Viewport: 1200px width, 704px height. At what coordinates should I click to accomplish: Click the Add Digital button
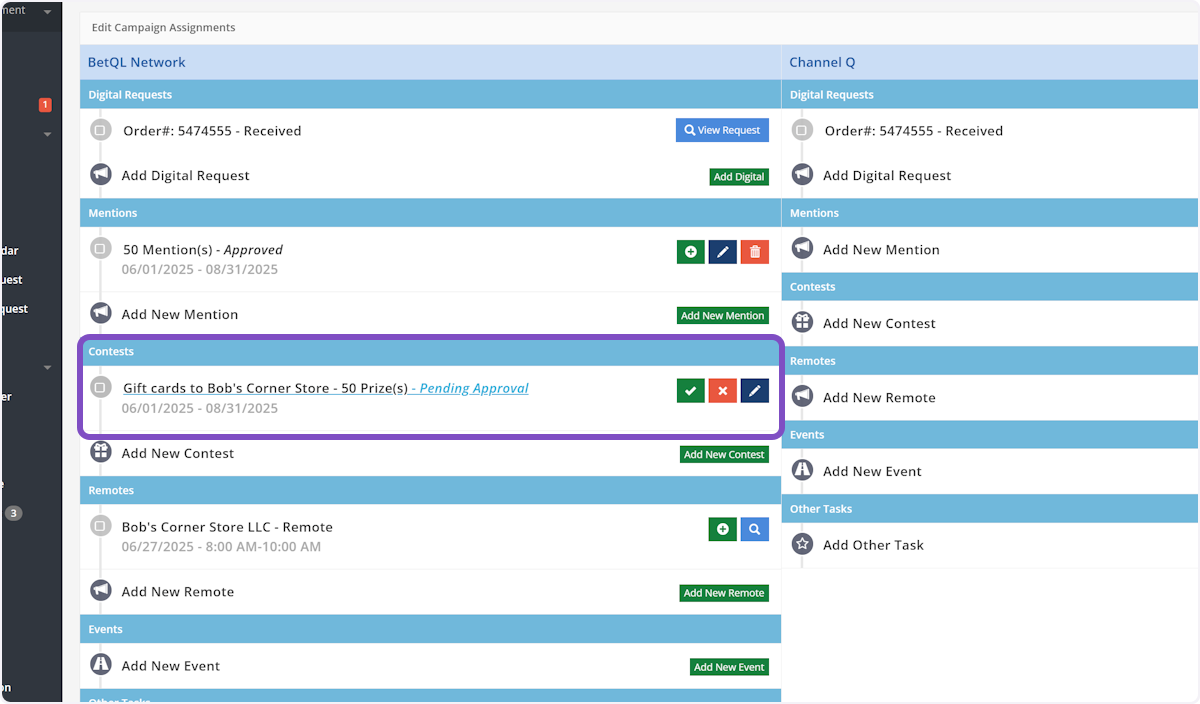(x=739, y=177)
